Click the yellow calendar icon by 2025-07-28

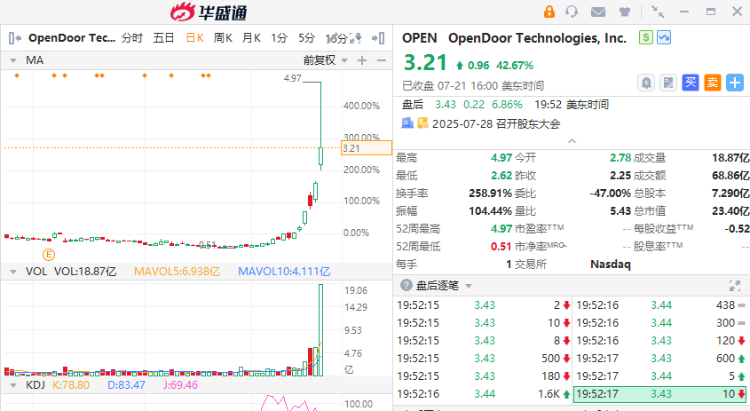click(x=423, y=123)
